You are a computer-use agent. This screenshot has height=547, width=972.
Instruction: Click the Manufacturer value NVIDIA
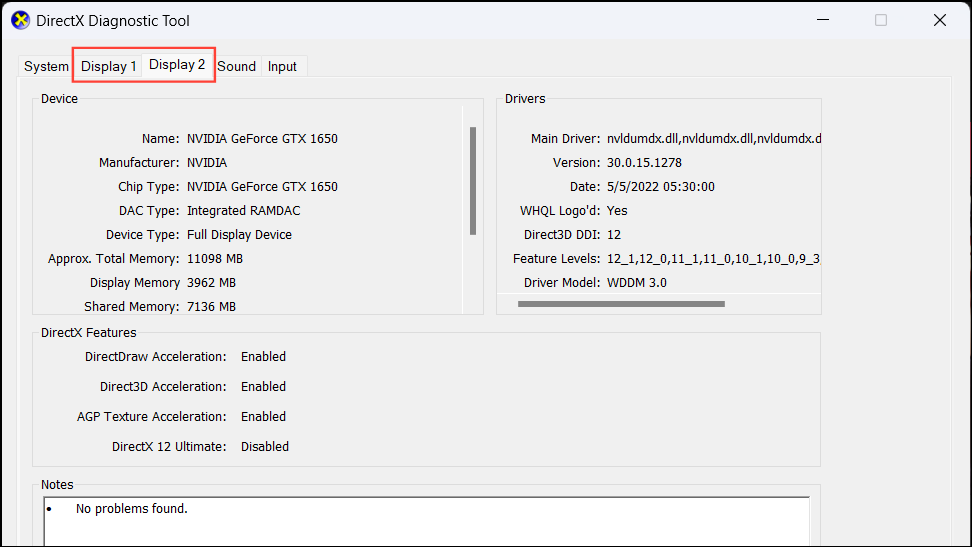click(x=207, y=162)
